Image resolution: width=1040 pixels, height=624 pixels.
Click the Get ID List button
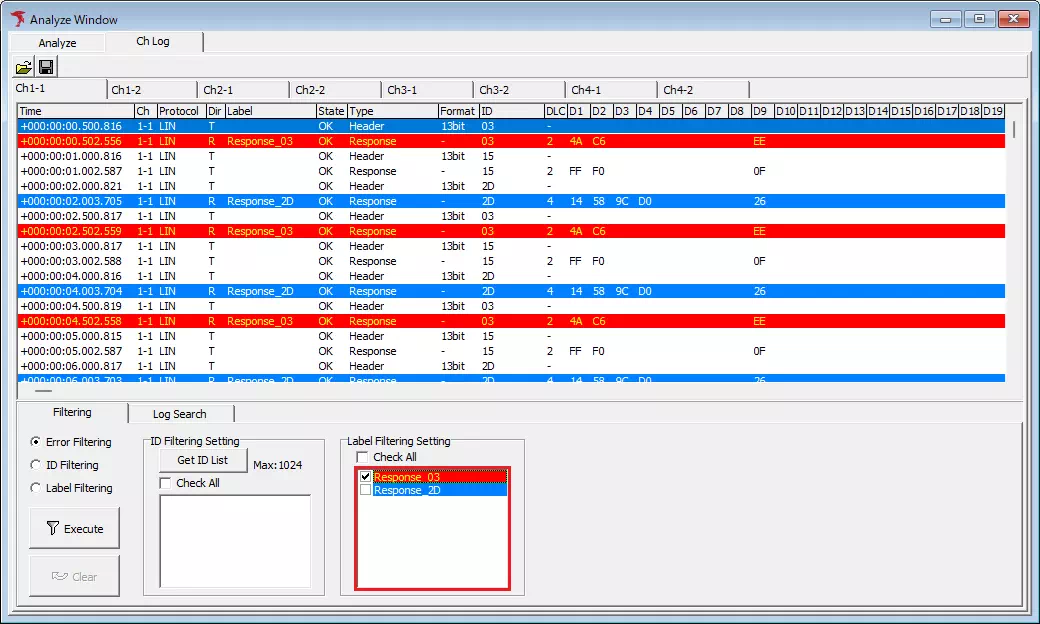click(202, 460)
